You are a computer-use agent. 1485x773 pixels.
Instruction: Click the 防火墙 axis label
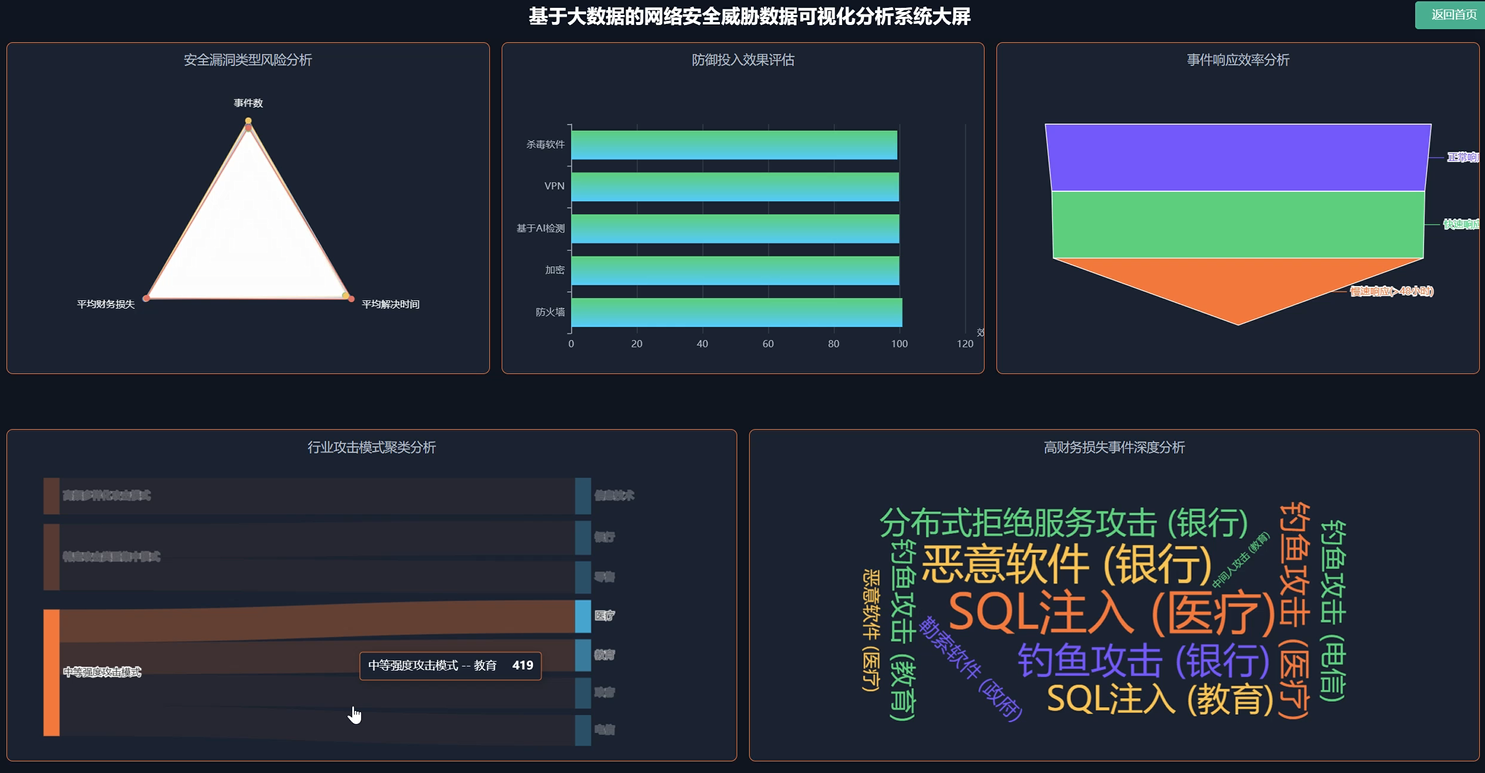click(550, 312)
